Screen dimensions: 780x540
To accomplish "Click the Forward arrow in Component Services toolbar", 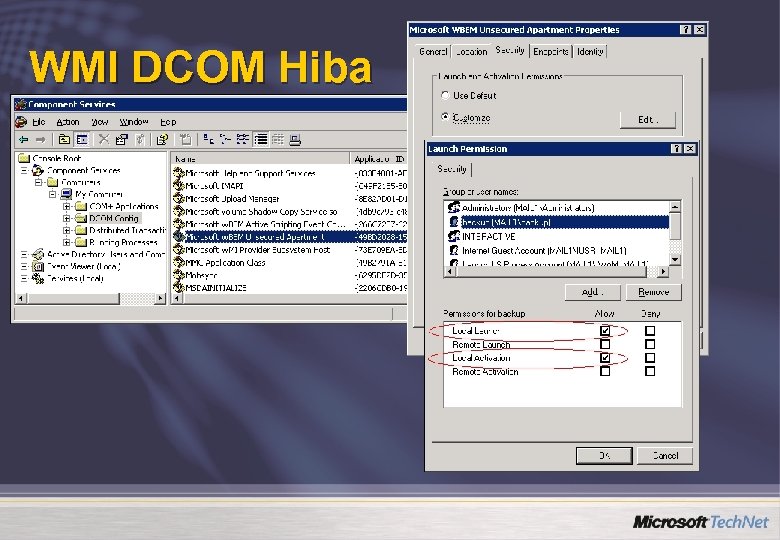I will tap(40, 140).
